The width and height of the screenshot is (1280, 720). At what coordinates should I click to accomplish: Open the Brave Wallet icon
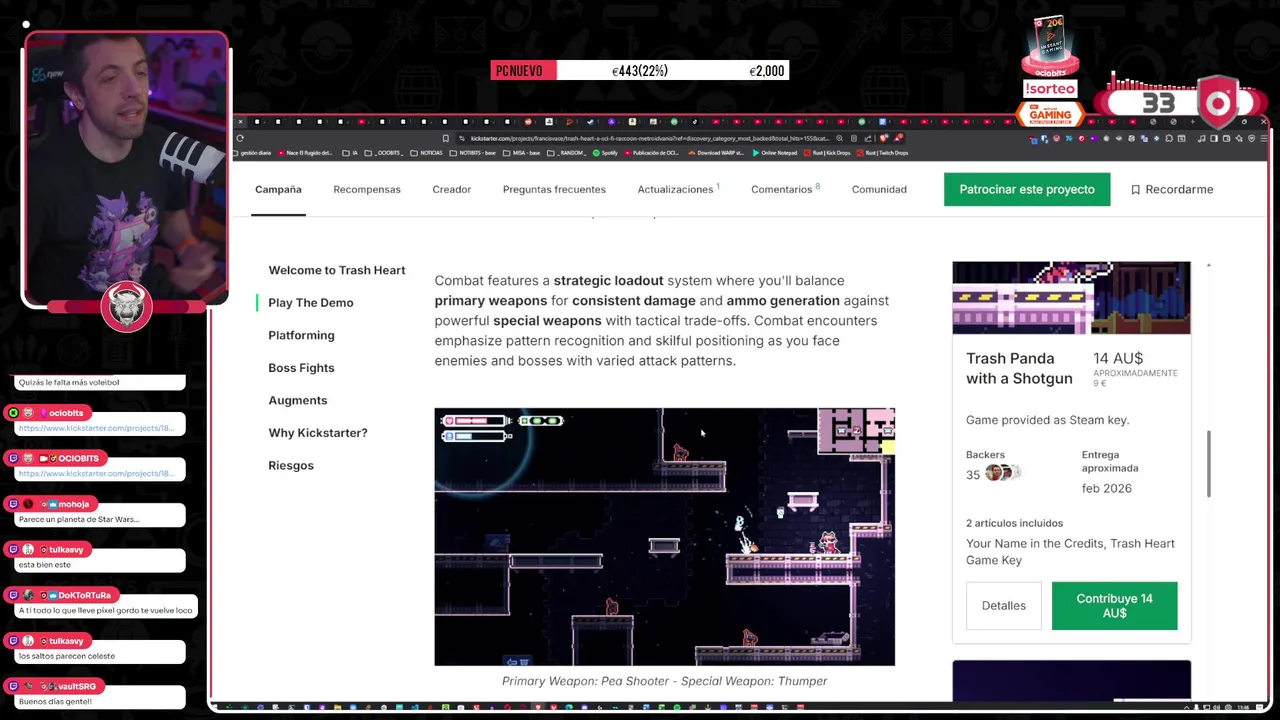[1226, 138]
